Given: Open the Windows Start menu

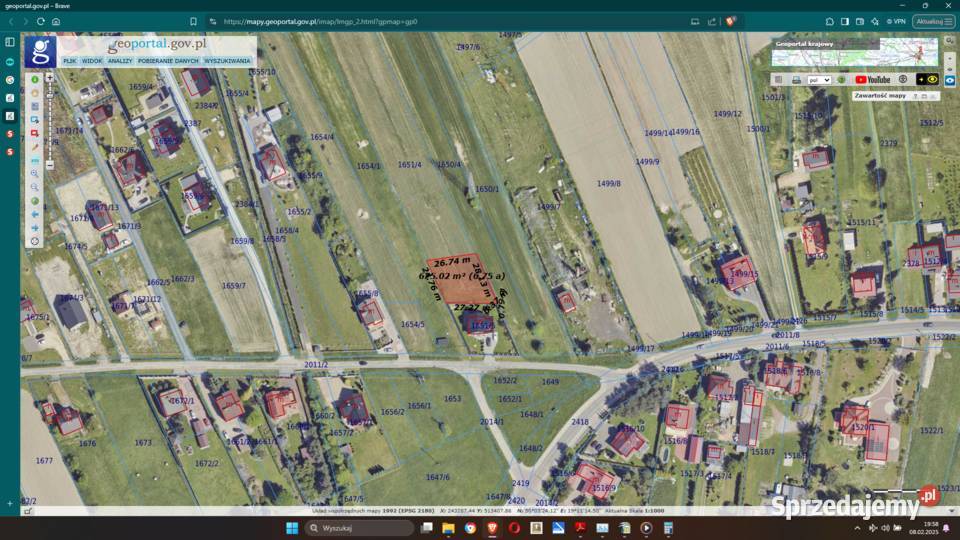Looking at the screenshot, I should (292, 528).
